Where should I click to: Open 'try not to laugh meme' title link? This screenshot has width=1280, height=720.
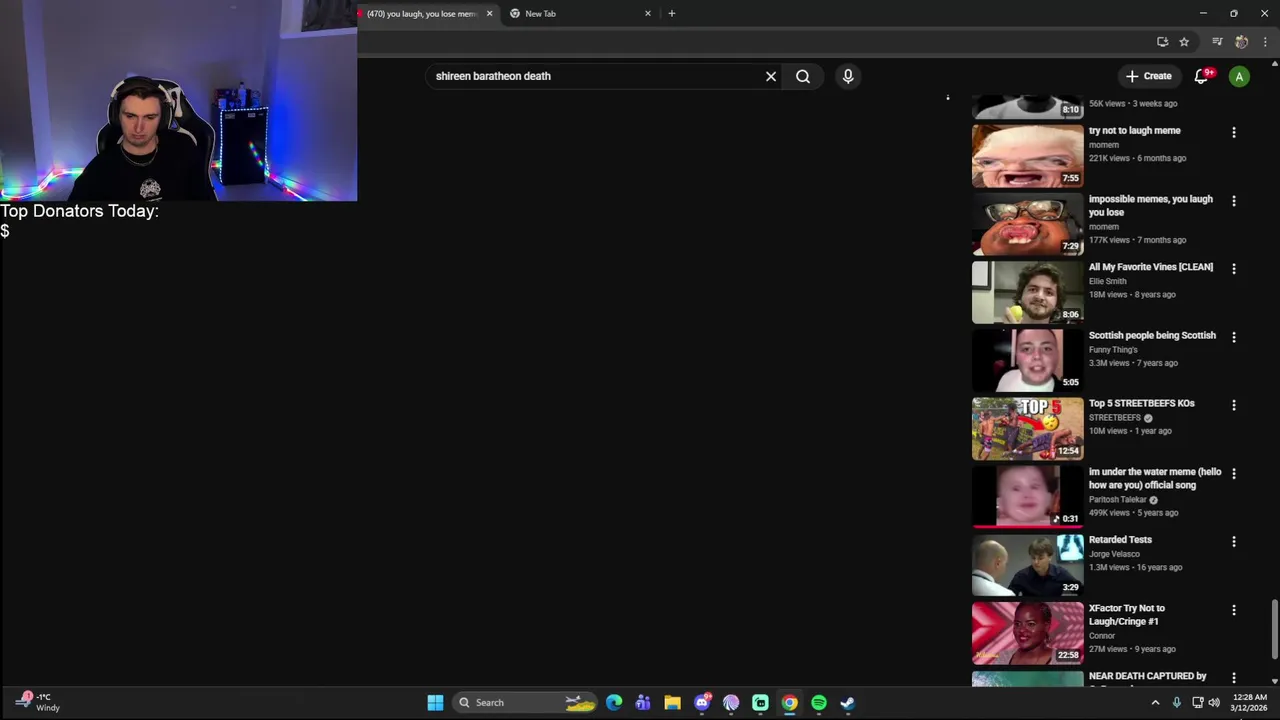point(1134,131)
